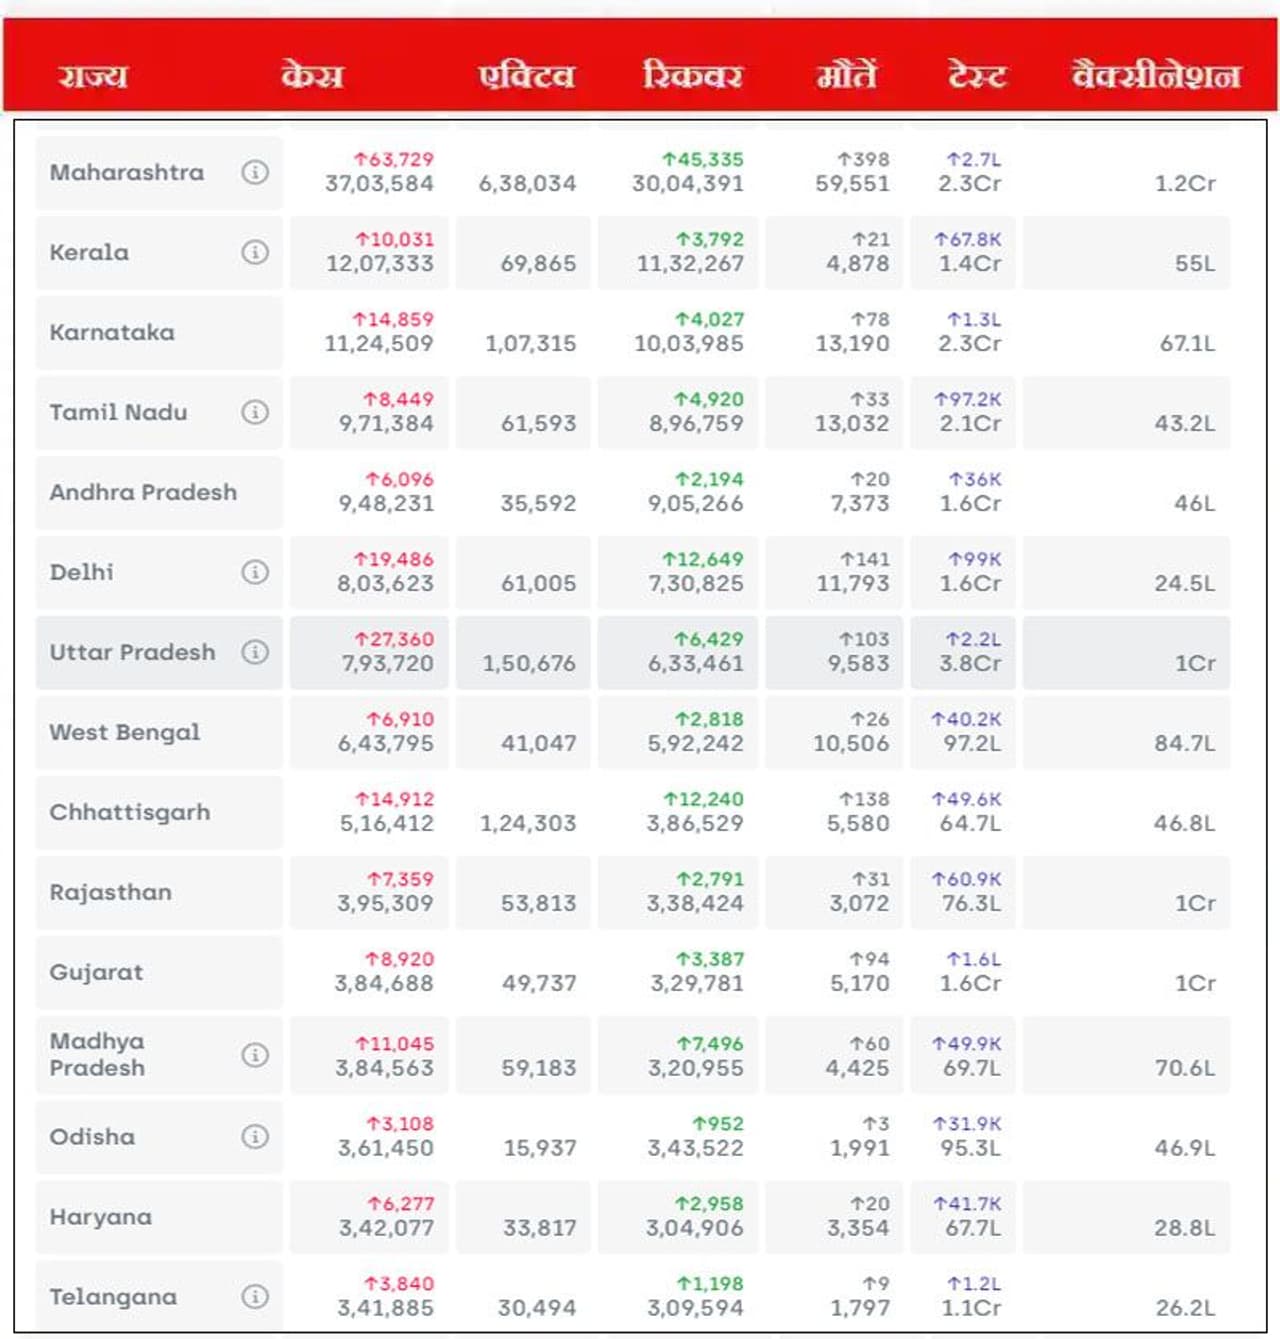Open the Madhya Pradesh info icon
This screenshot has width=1280, height=1339.
click(255, 1055)
